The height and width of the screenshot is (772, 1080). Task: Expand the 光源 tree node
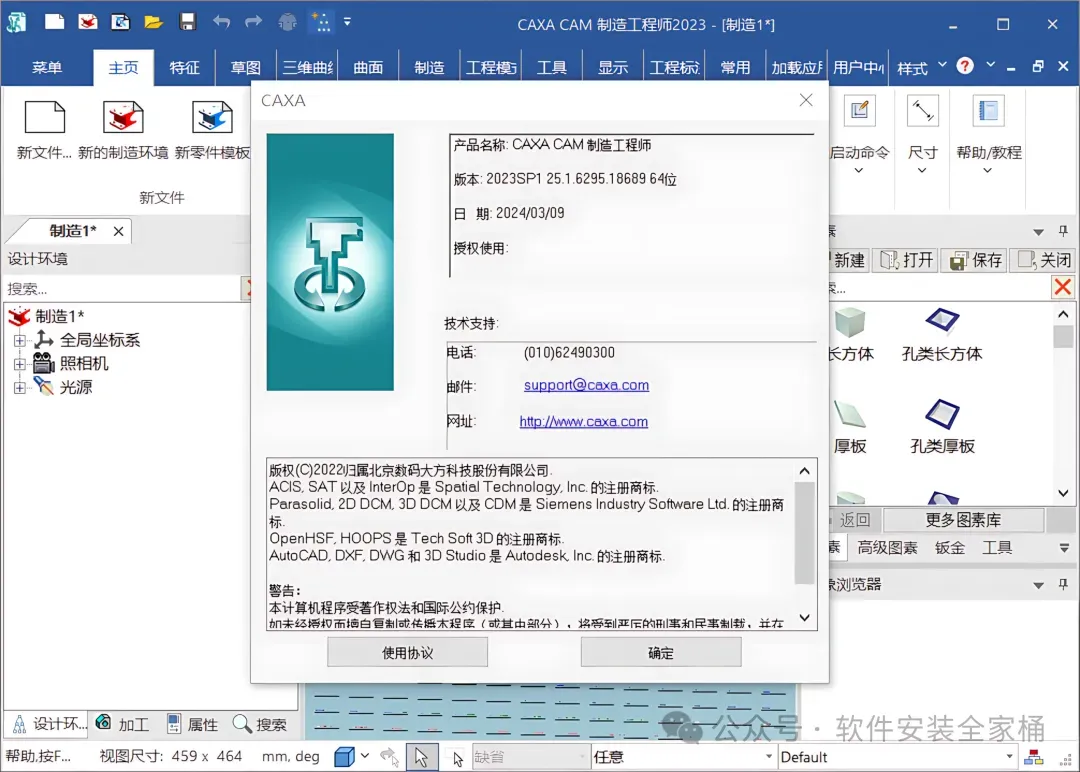pos(20,388)
